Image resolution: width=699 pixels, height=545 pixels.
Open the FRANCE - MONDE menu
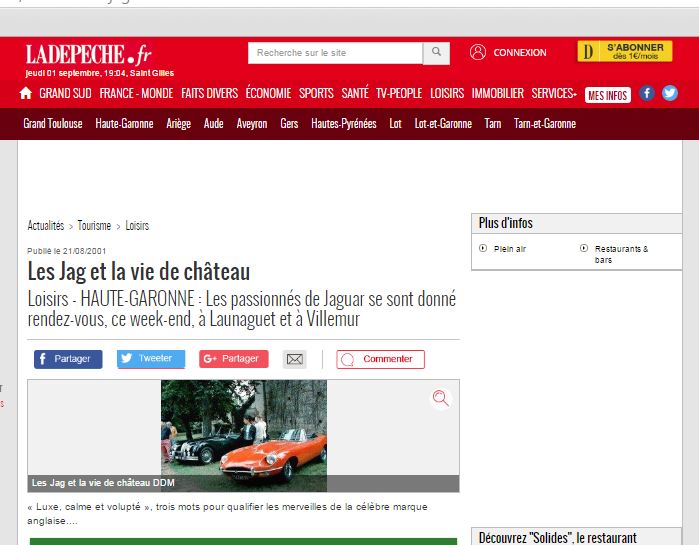click(136, 93)
